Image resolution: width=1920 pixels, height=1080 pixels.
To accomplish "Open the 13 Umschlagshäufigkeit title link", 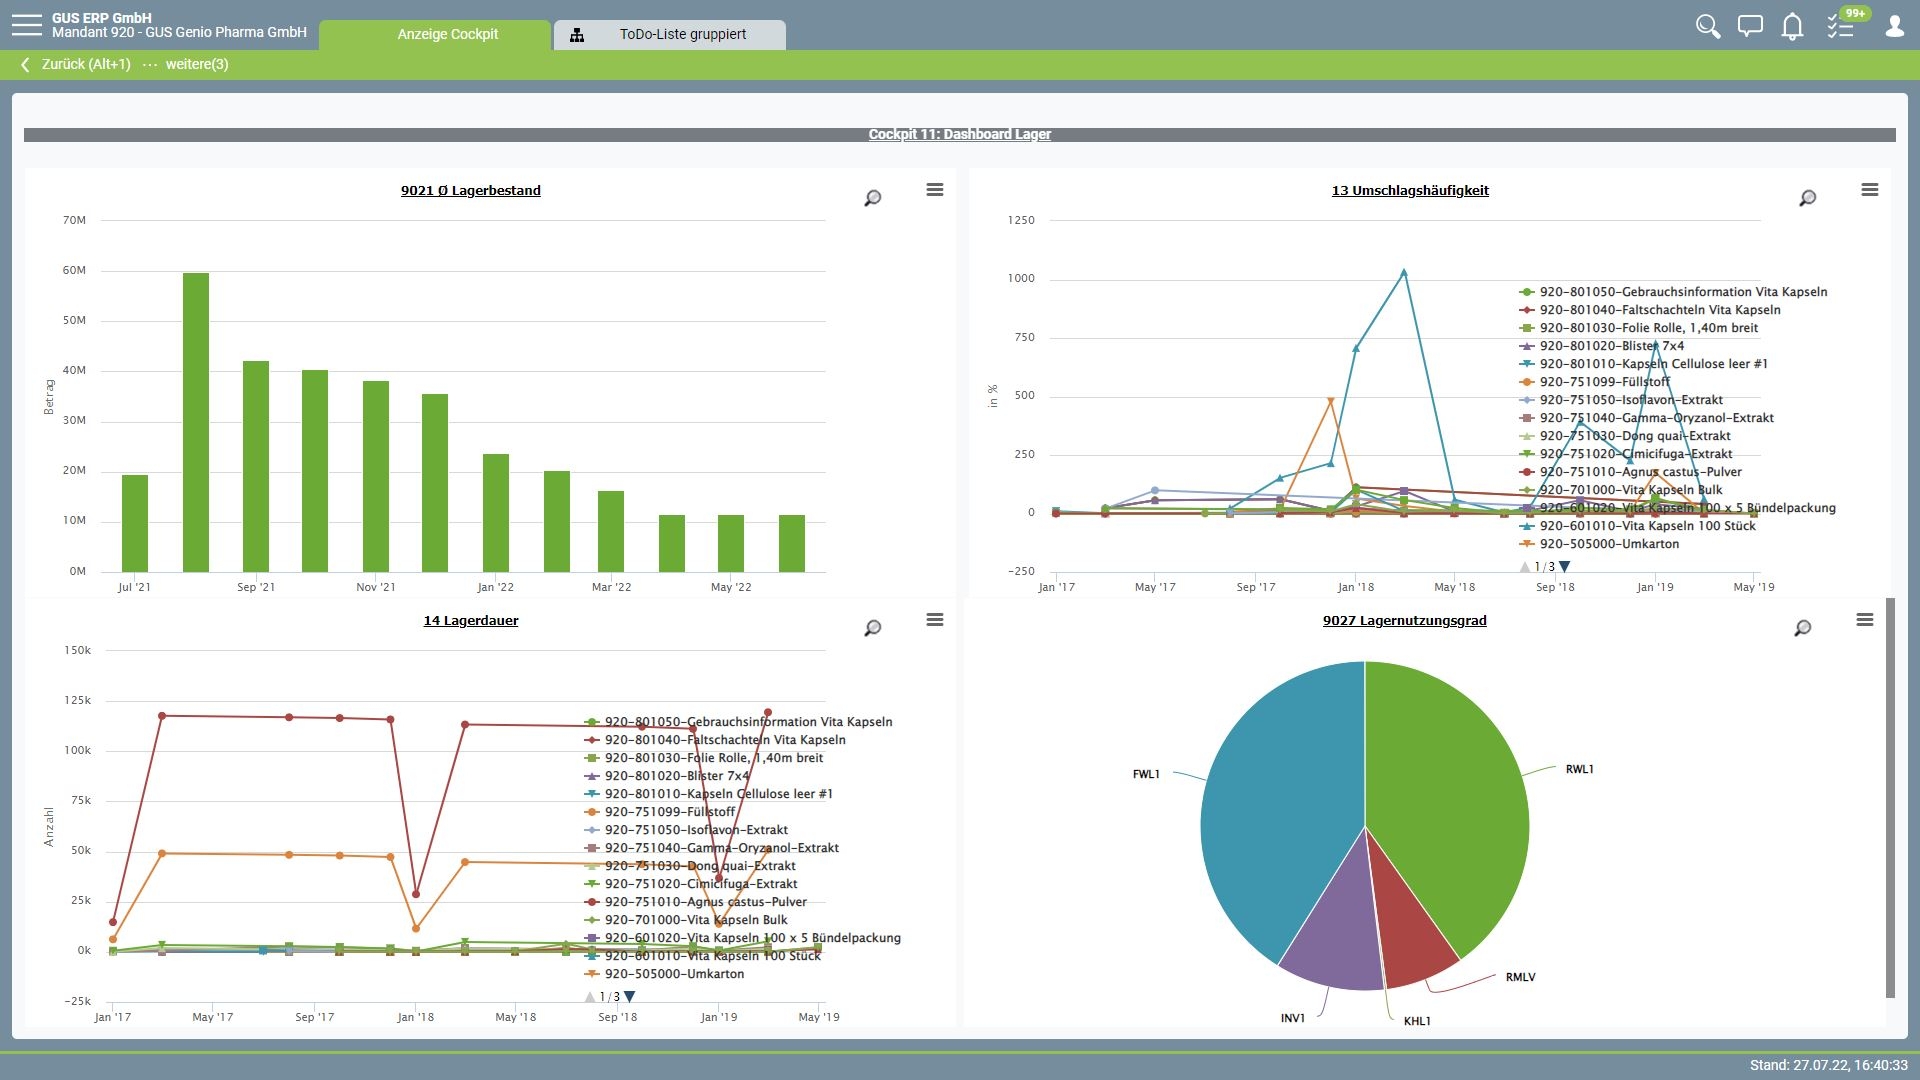I will [1409, 190].
